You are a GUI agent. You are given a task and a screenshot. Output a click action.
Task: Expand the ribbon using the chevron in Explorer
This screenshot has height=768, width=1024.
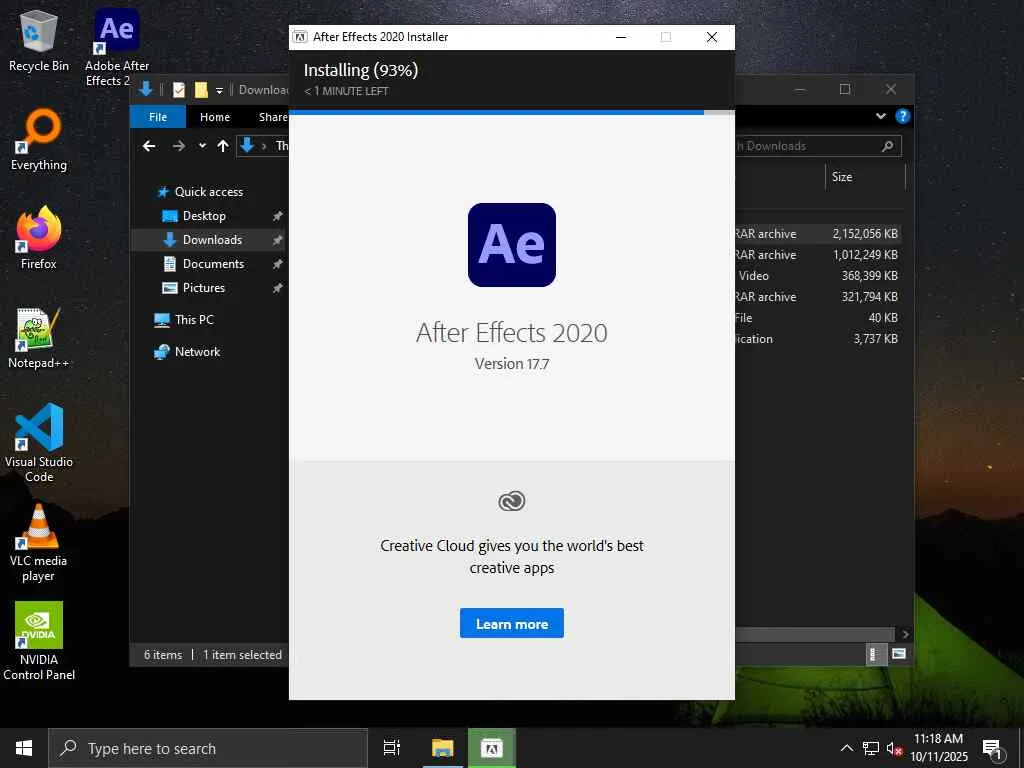880,116
